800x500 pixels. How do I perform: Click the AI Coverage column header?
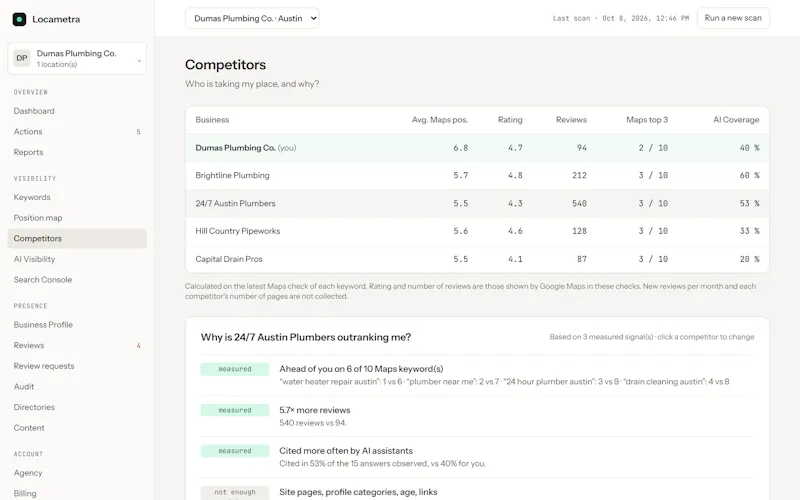click(x=736, y=120)
